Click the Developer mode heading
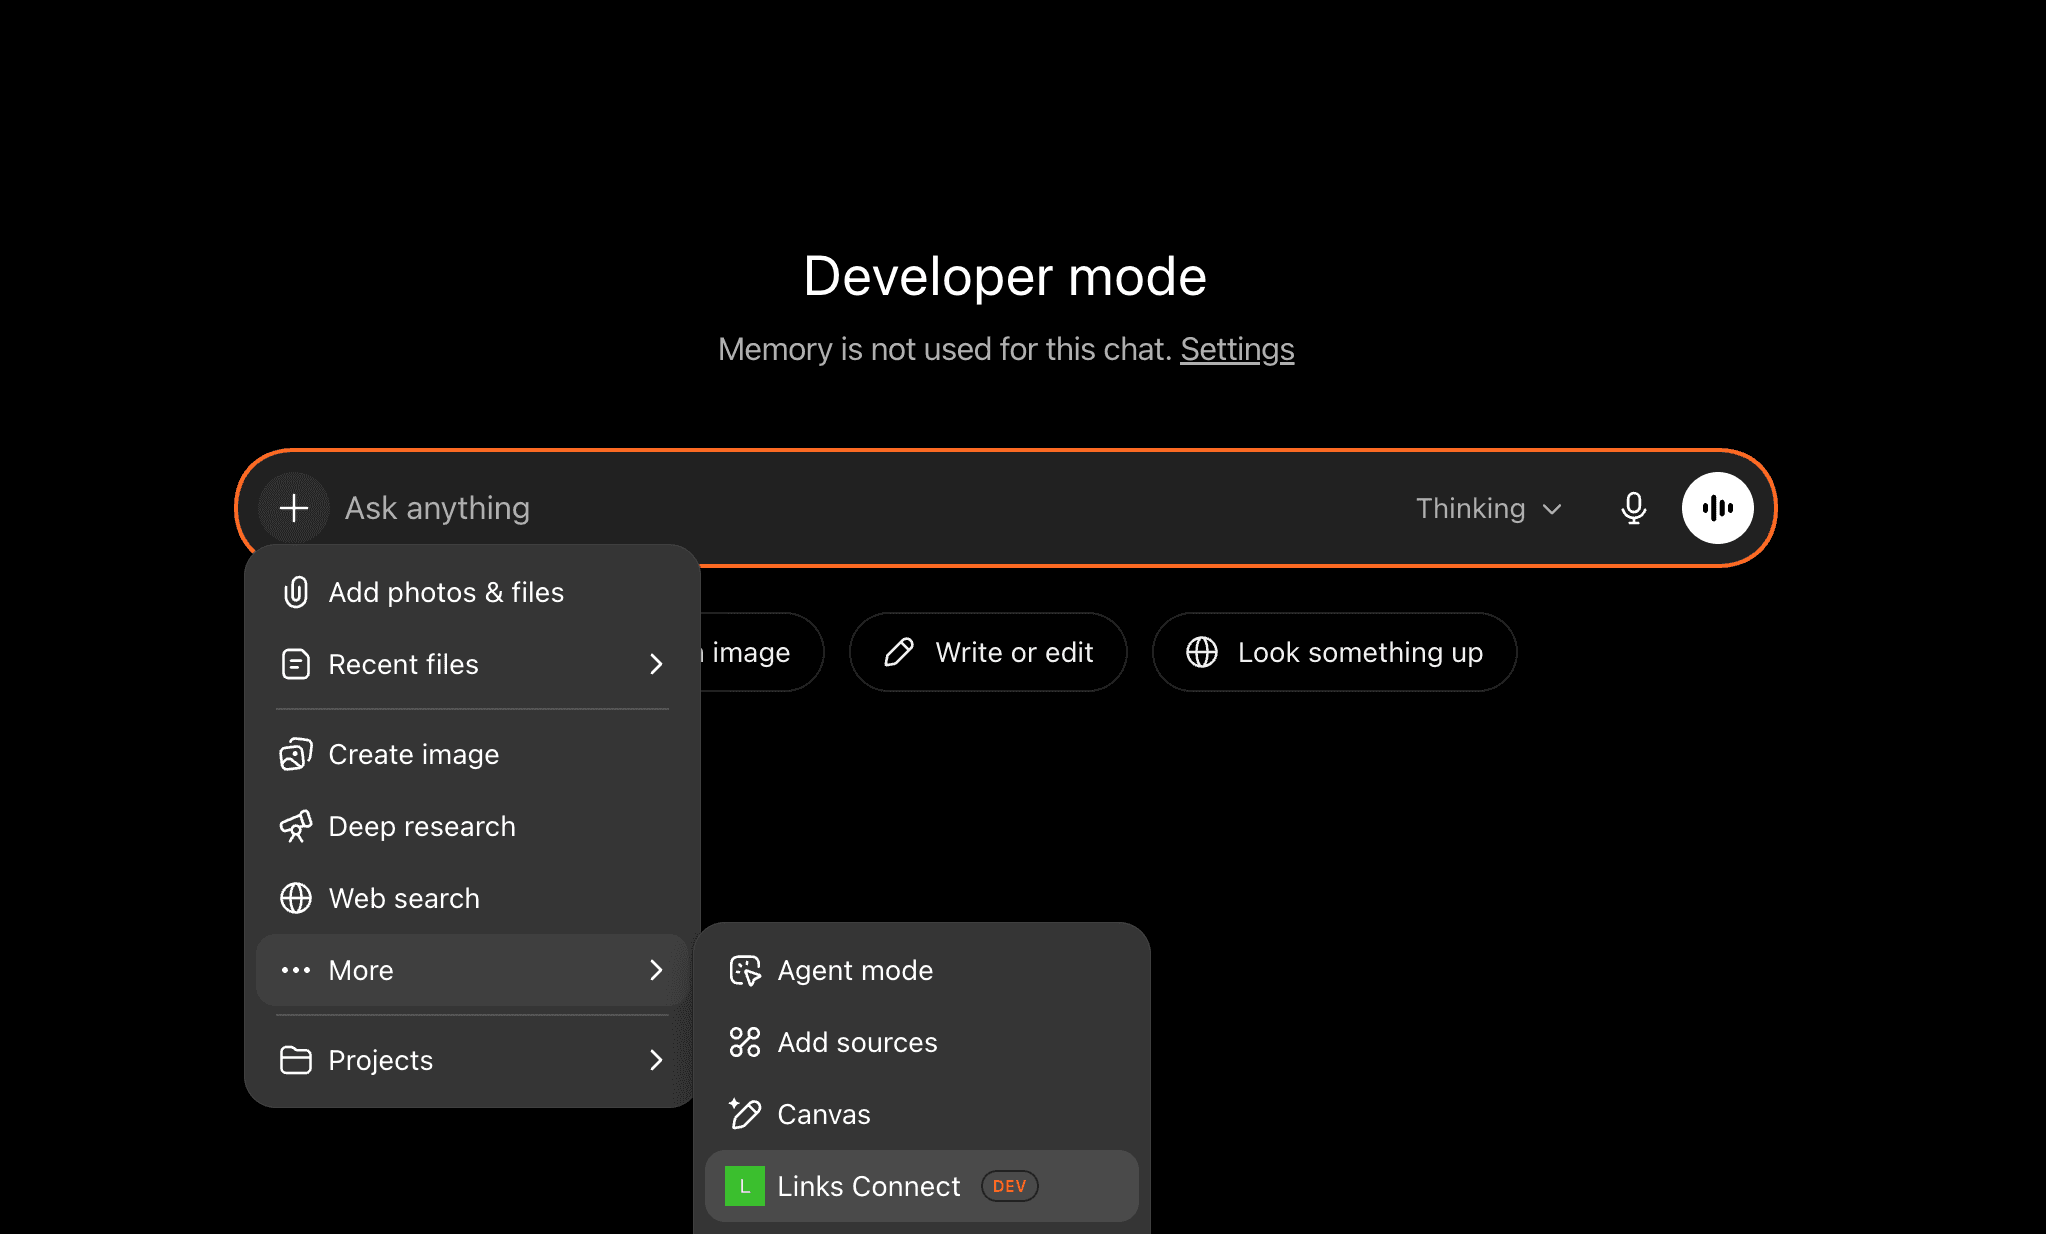The width and height of the screenshot is (2046, 1234). coord(1005,277)
